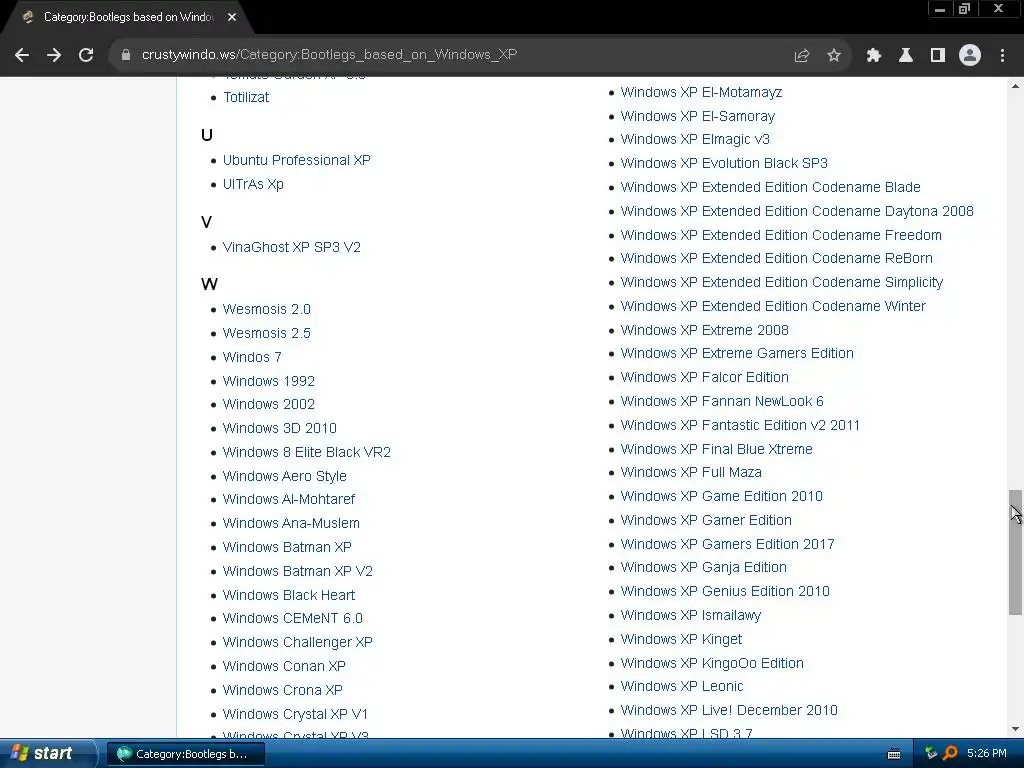
Task: Open the UlTrAs Xp link
Action: click(253, 184)
